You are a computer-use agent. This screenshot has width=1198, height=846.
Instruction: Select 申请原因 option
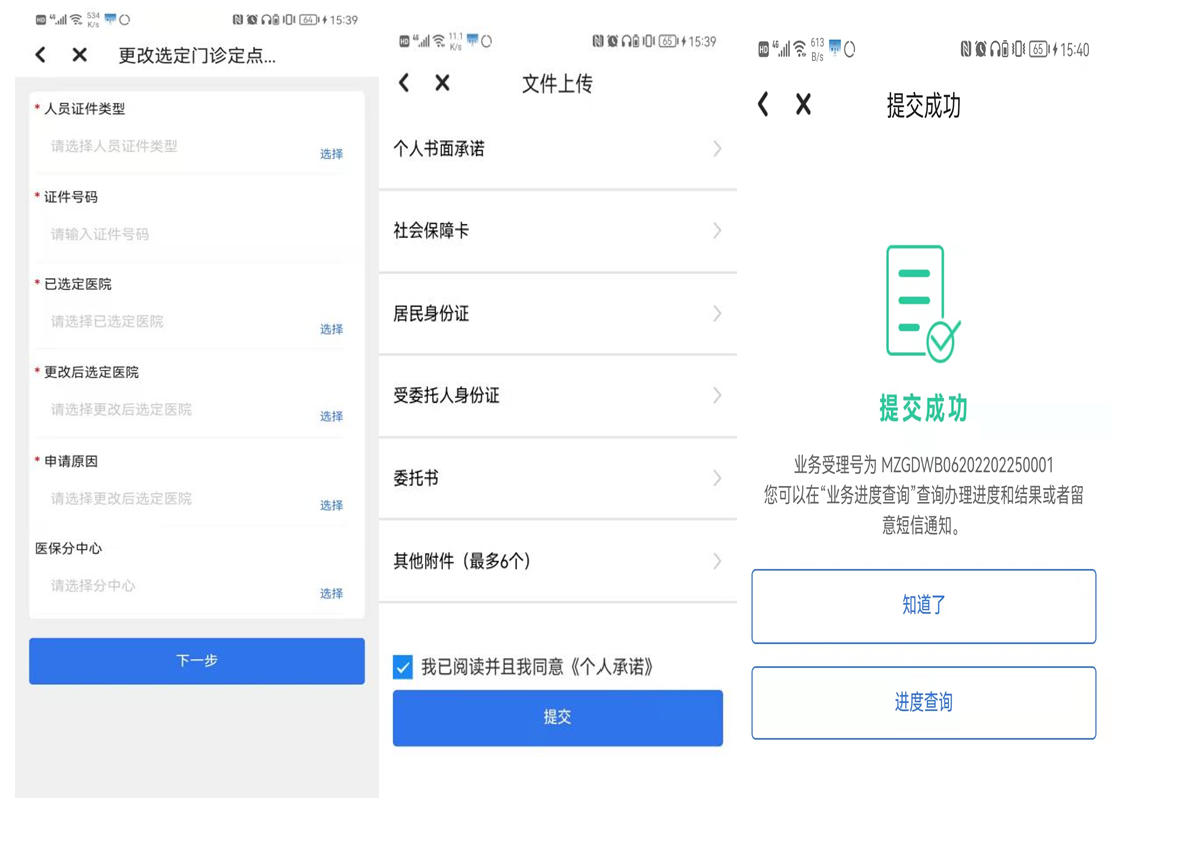(331, 505)
